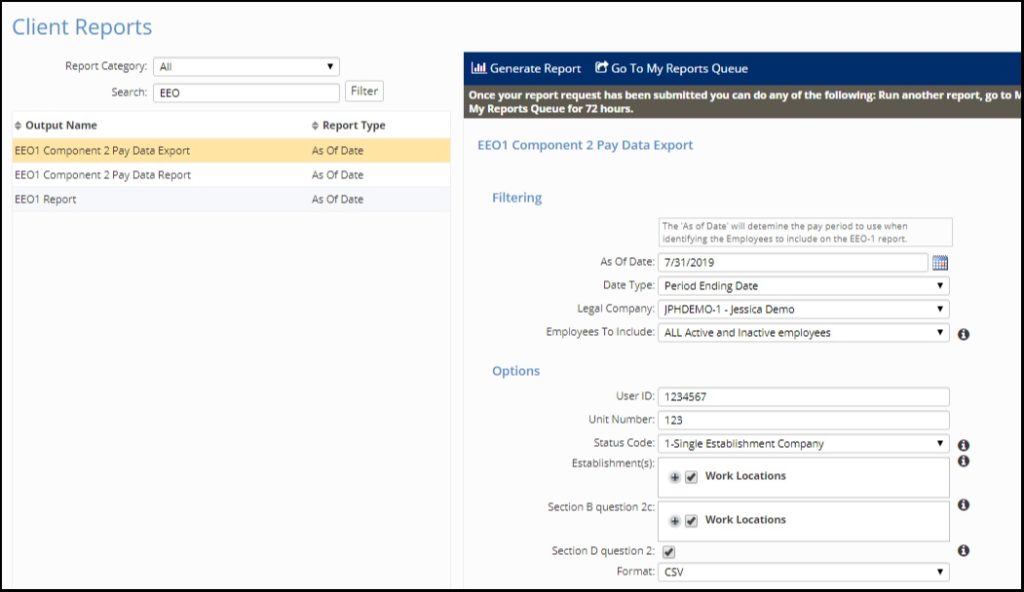Click the Unit Number field
The image size is (1024, 592).
click(803, 420)
